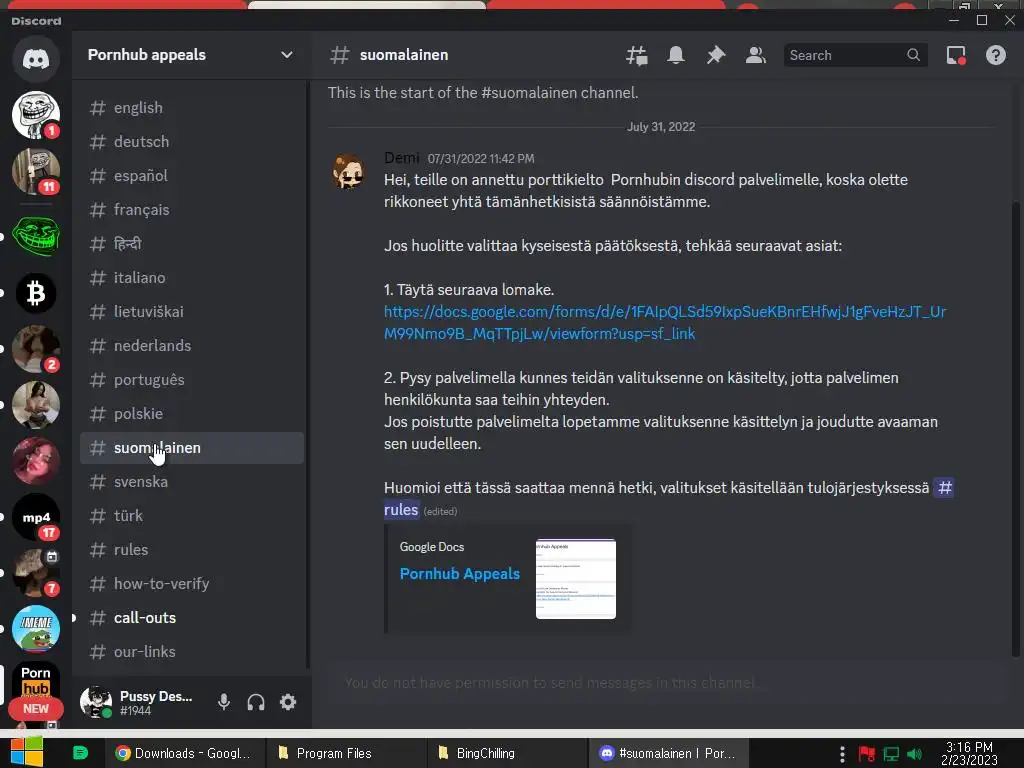Image resolution: width=1024 pixels, height=768 pixels.
Task: Open the nederlands channel
Action: tap(192, 345)
